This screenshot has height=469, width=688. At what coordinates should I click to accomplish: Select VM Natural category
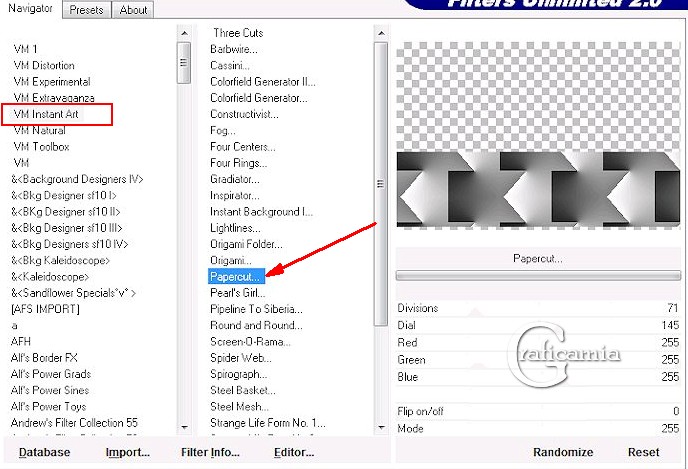39,130
